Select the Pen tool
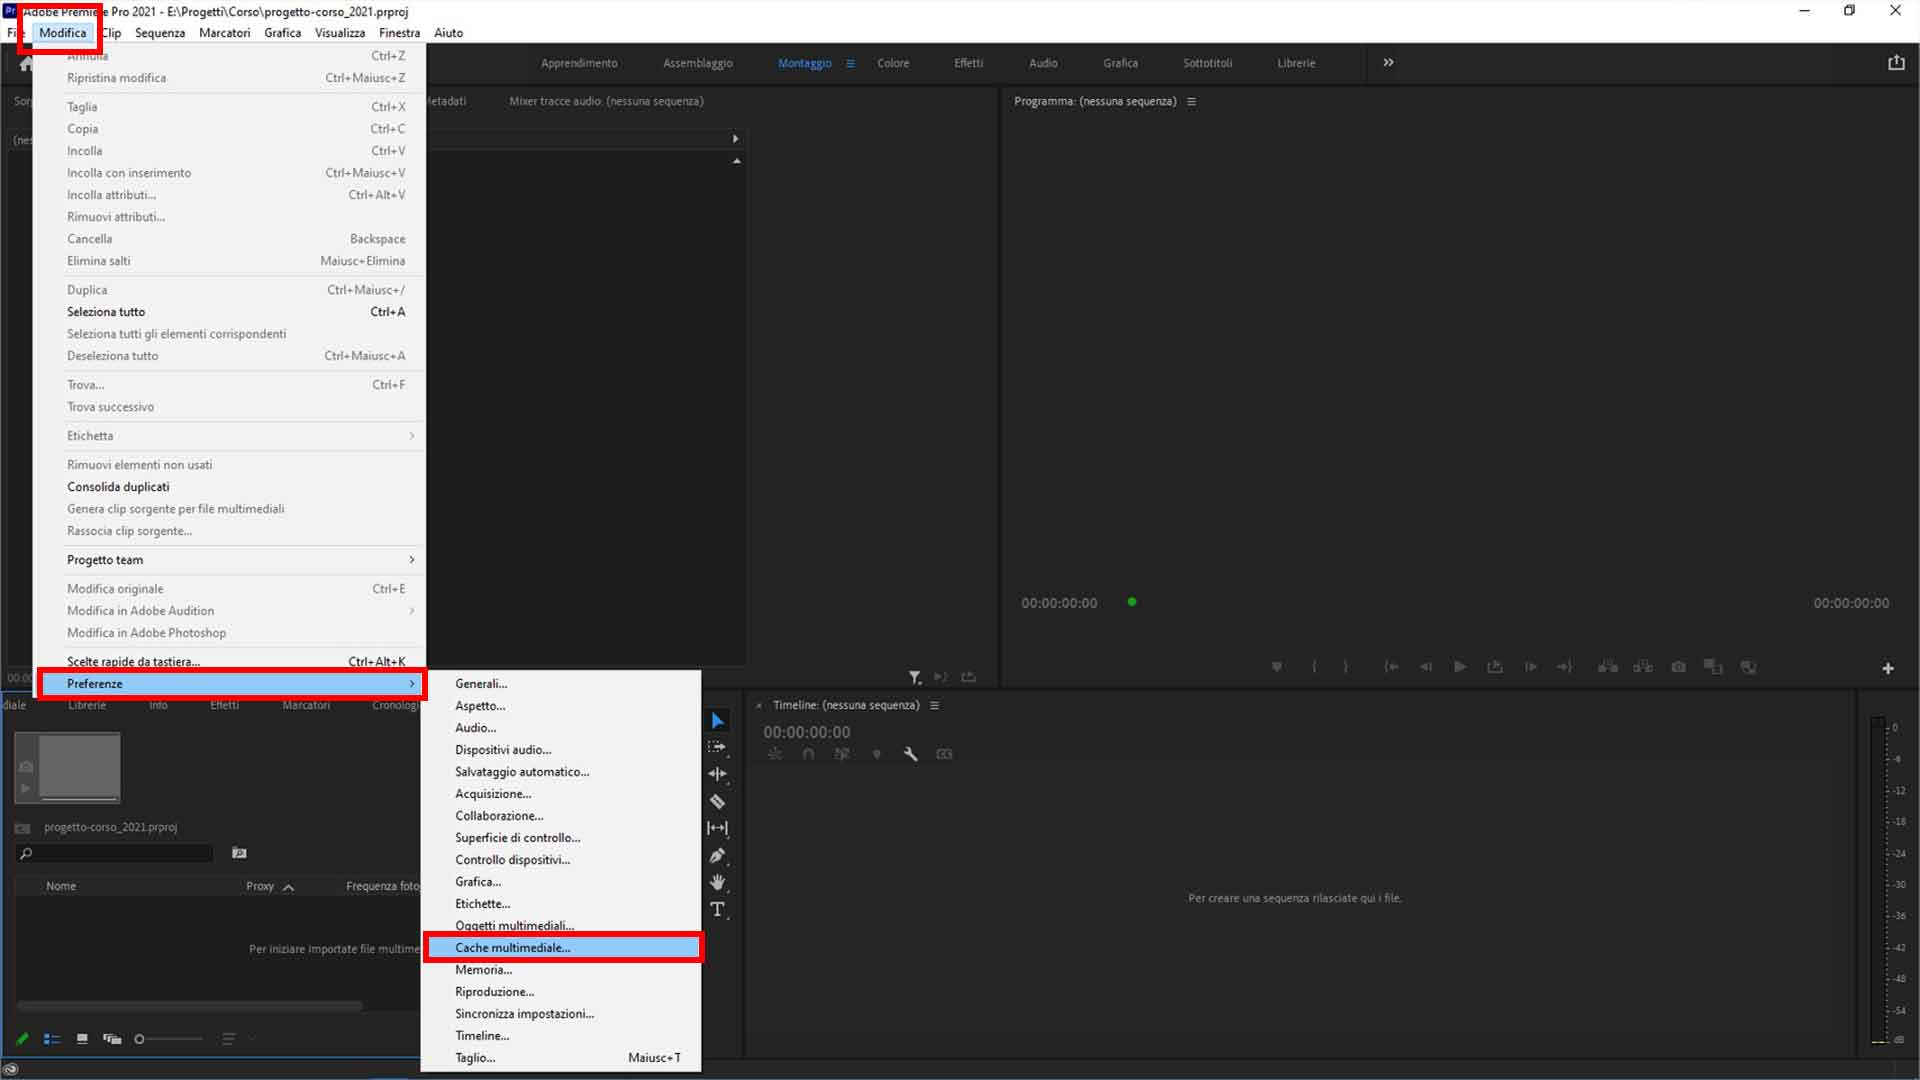 (x=718, y=856)
